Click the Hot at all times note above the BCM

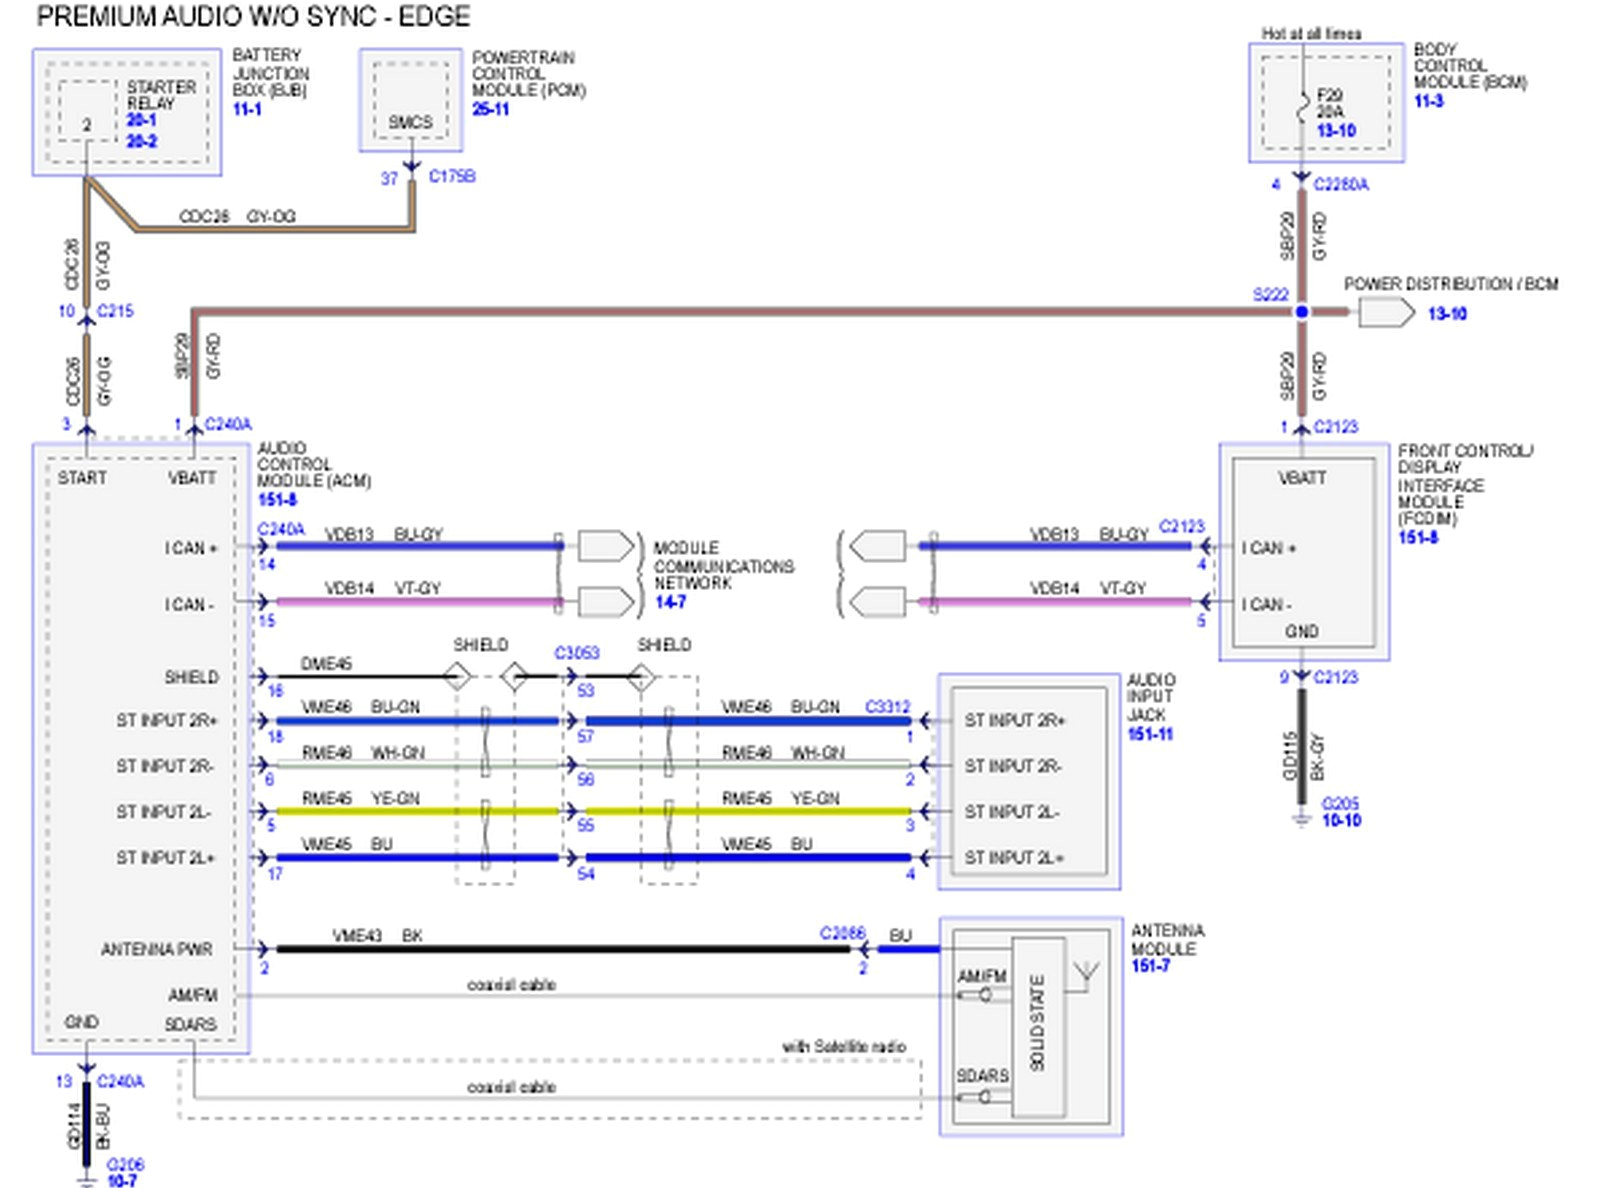point(1310,32)
